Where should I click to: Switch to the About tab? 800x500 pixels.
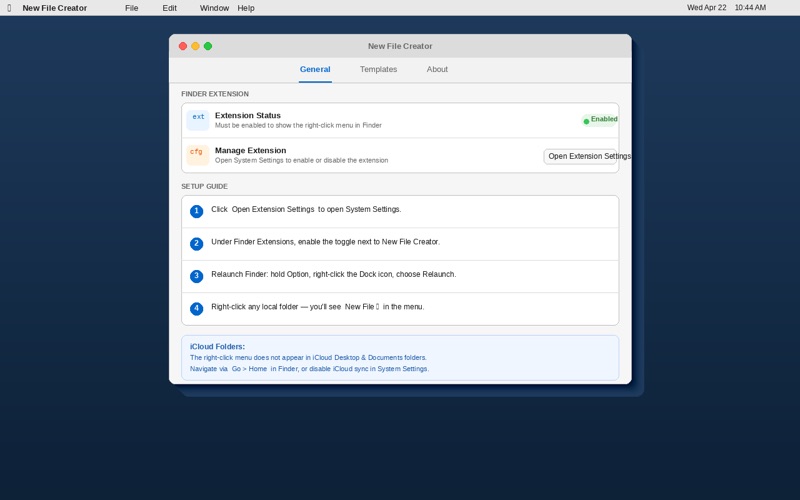[x=437, y=69]
